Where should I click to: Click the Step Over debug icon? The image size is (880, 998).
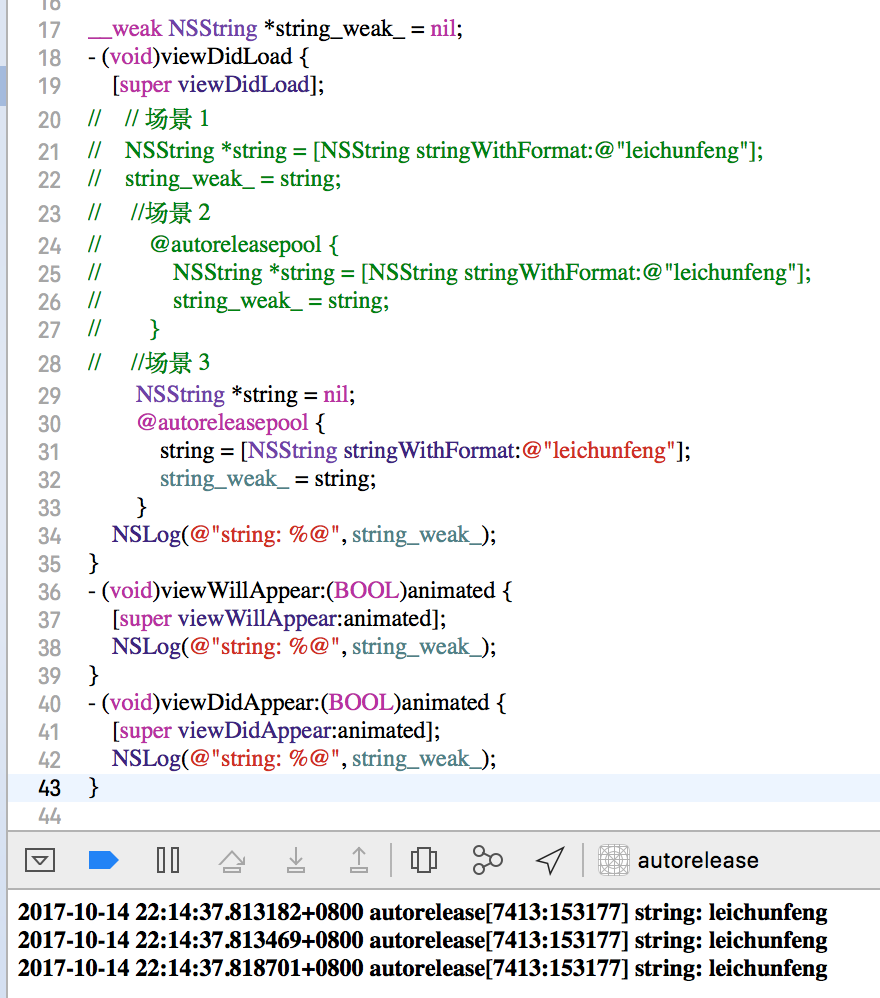click(x=232, y=861)
